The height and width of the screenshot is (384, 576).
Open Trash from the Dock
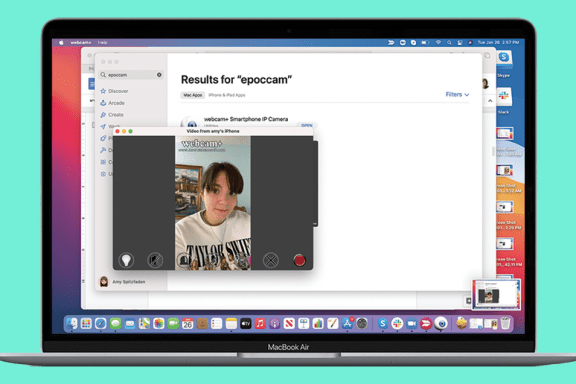505,323
